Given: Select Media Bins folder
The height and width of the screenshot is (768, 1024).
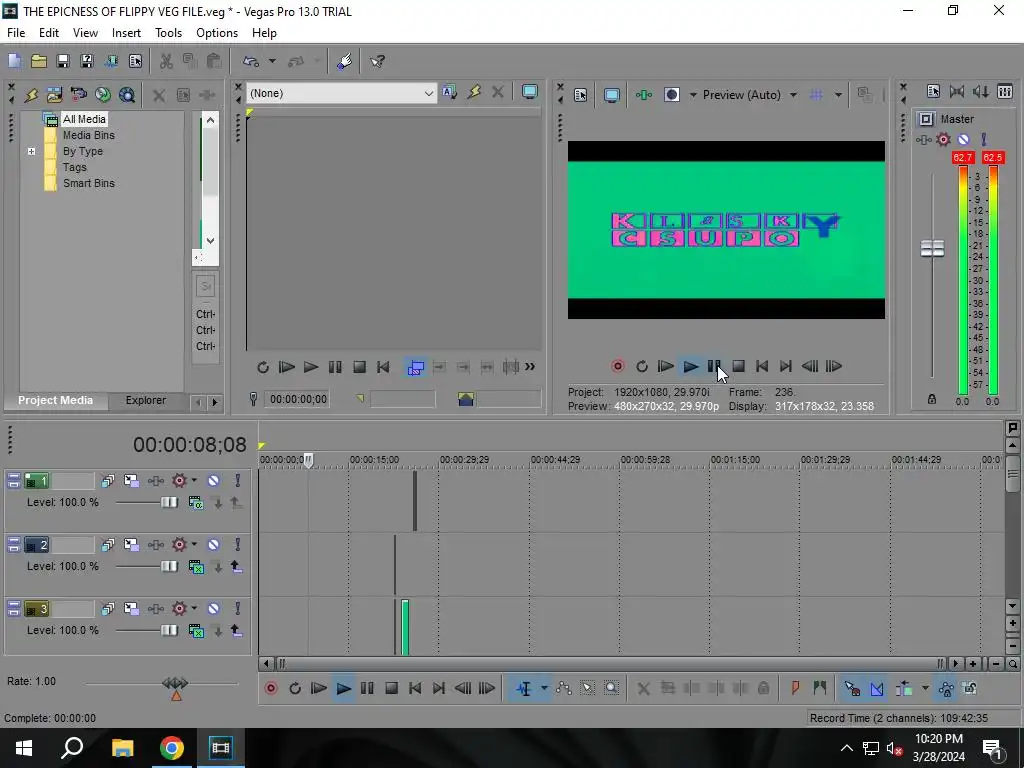Looking at the screenshot, I should [89, 135].
